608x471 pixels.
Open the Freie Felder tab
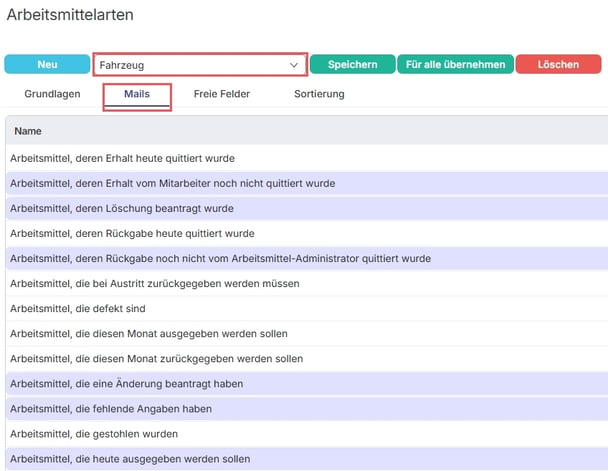(x=221, y=94)
